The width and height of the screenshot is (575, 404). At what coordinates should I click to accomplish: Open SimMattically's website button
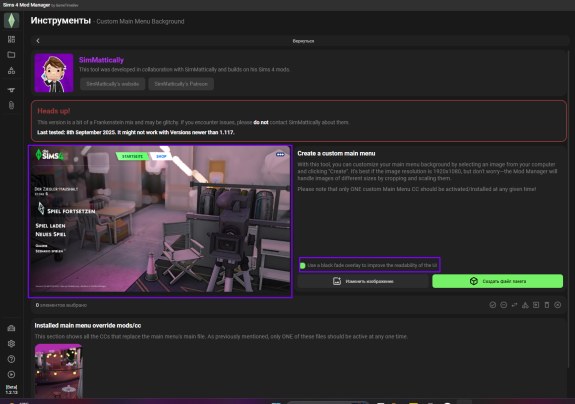113,84
